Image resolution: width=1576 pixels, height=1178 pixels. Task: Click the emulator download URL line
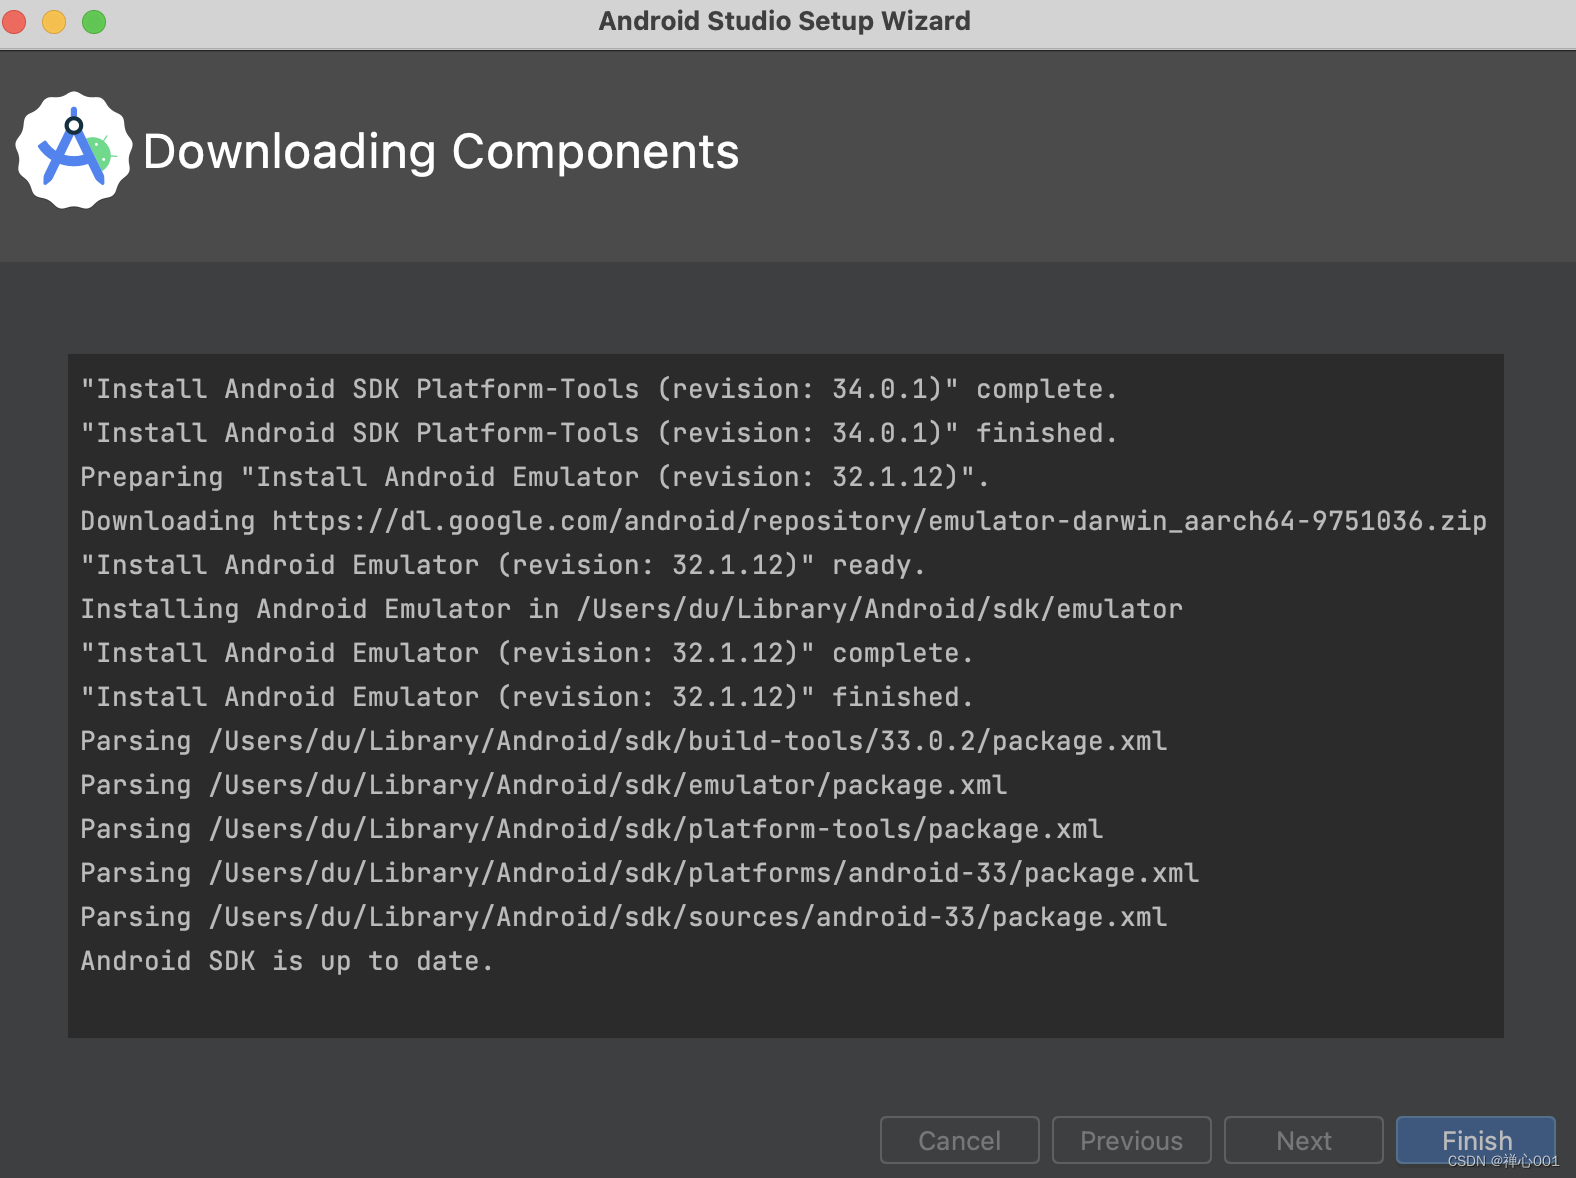(x=784, y=521)
